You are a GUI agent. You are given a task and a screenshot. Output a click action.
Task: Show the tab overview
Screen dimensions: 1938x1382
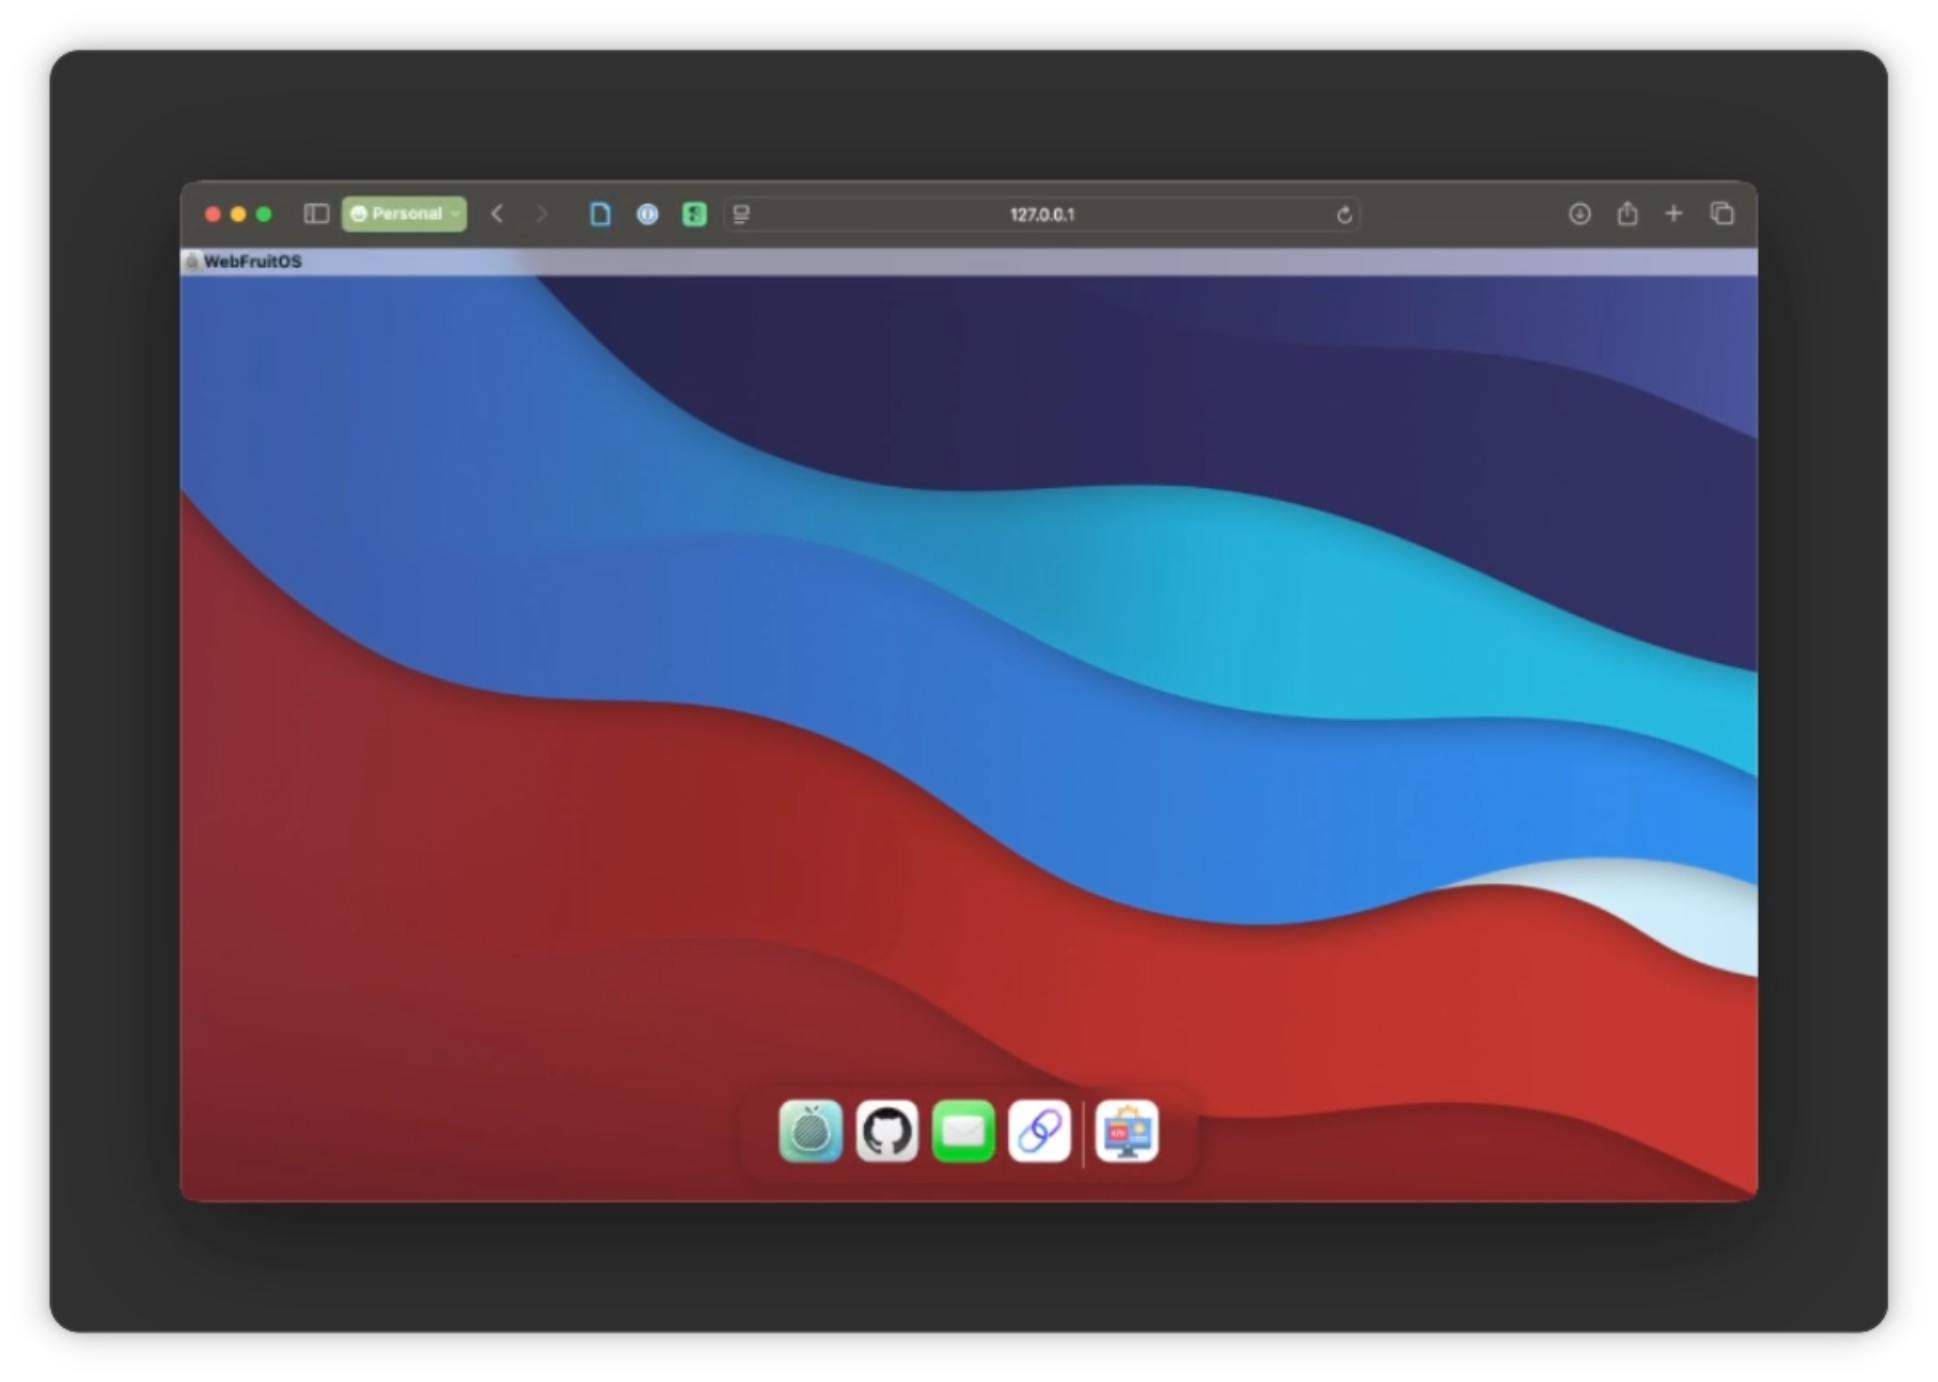coord(1722,214)
